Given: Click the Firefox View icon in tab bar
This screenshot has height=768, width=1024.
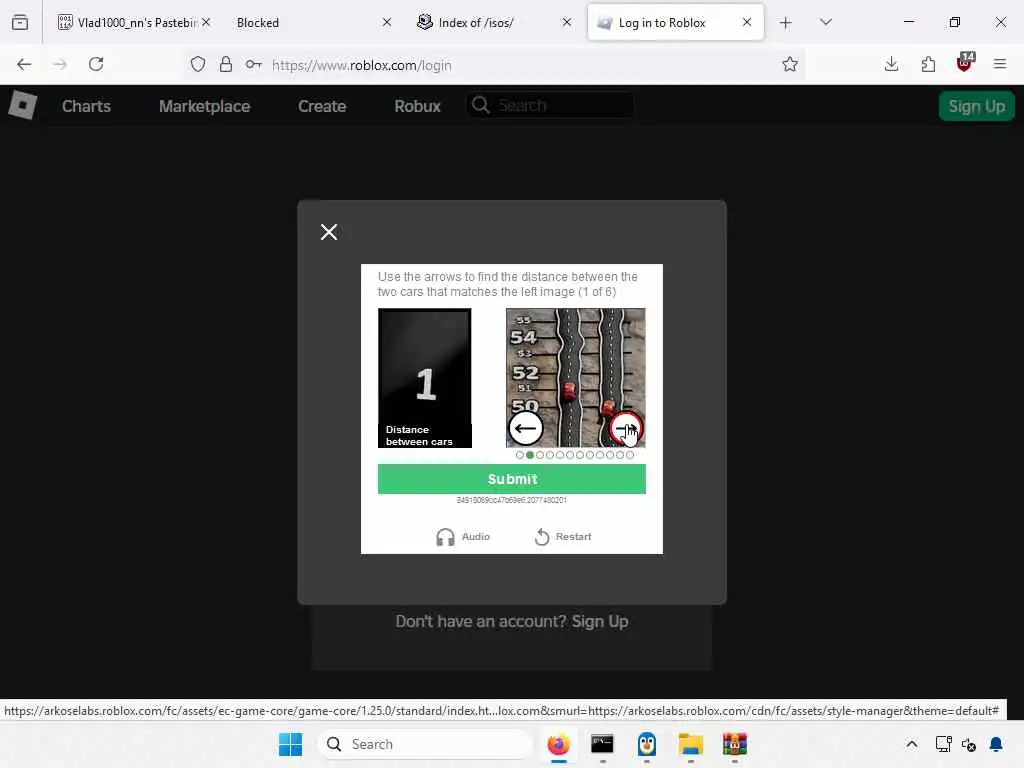Looking at the screenshot, I should click(x=20, y=22).
